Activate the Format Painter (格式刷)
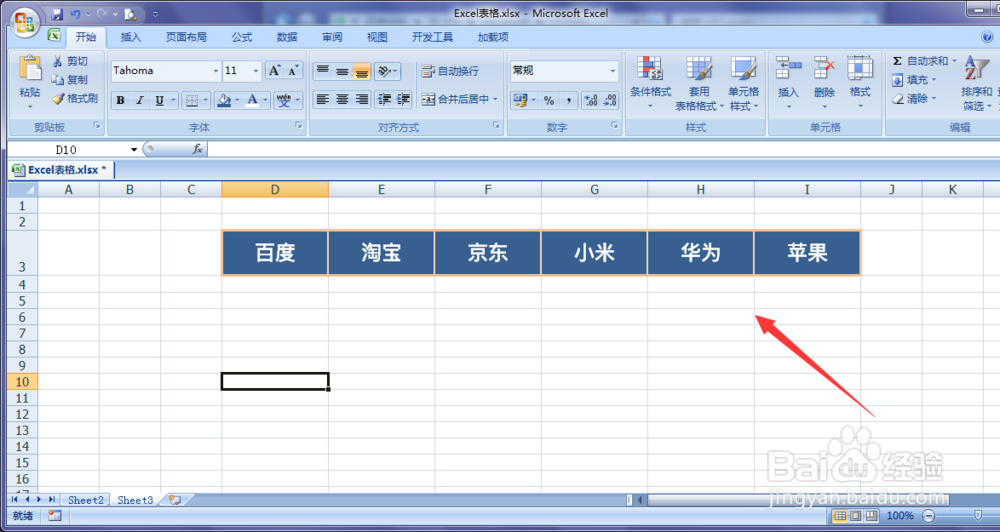Viewport: 1000px width, 532px height. tap(75, 98)
